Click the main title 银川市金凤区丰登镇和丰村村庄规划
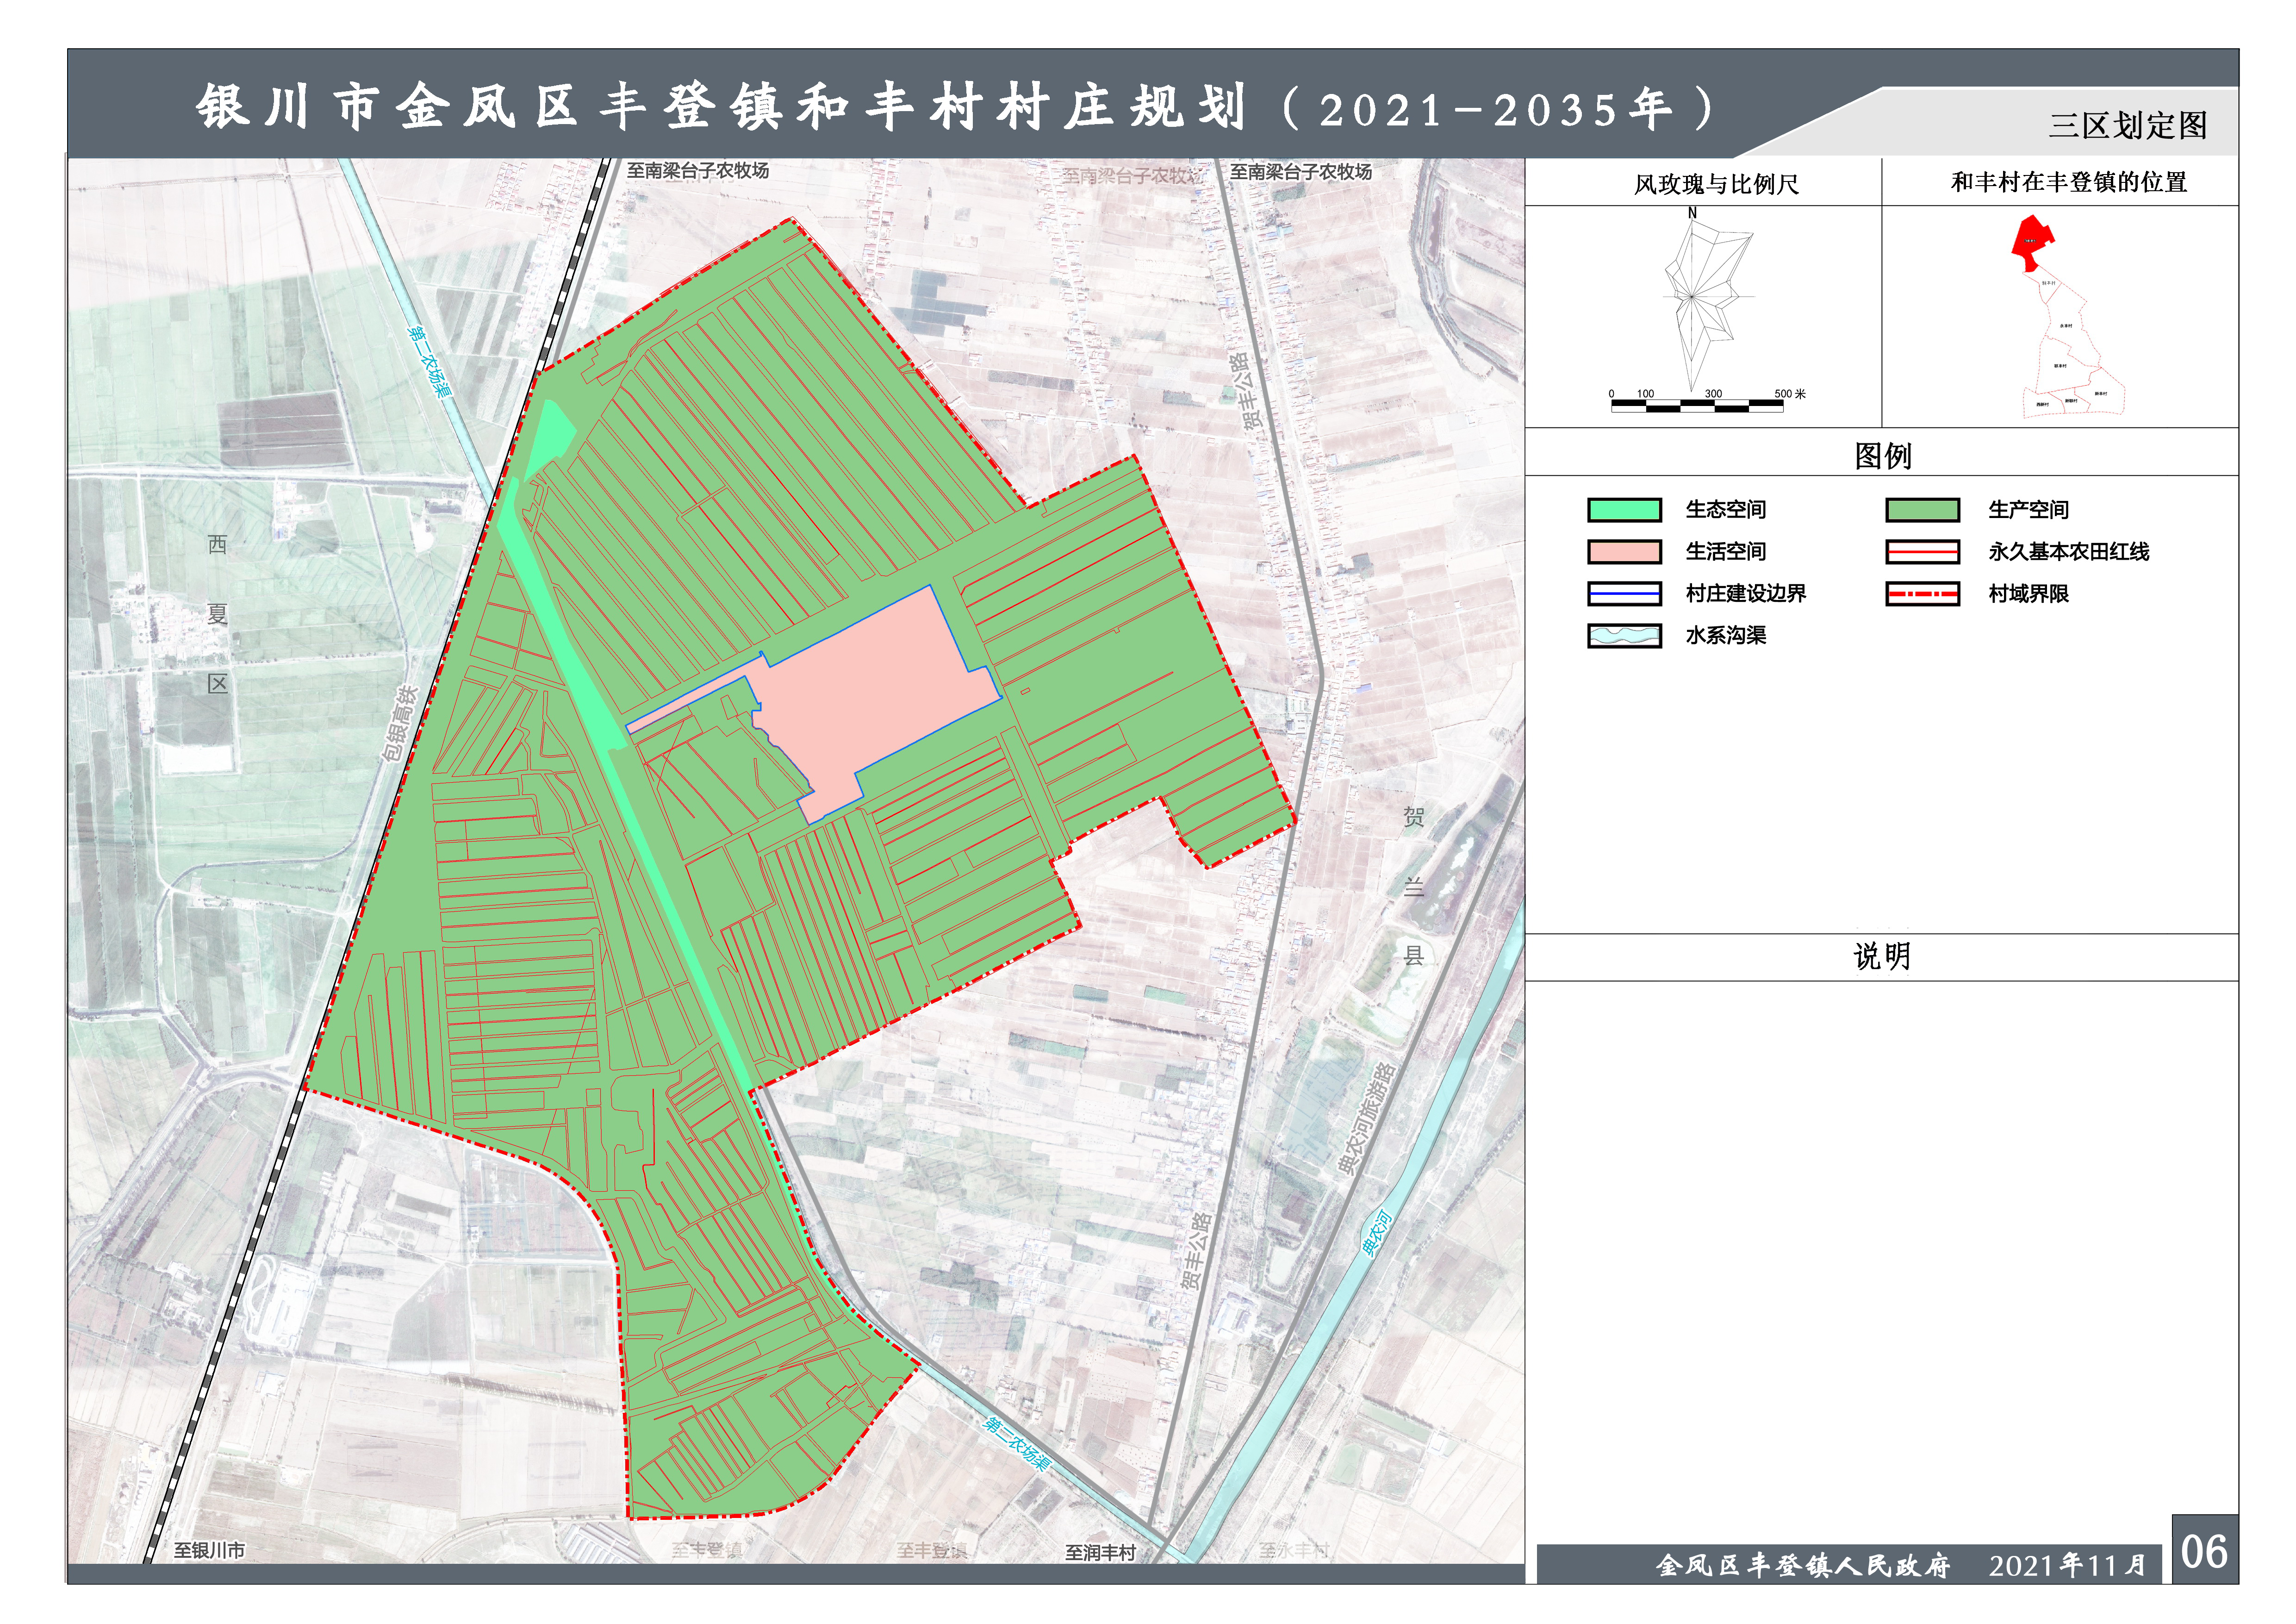The width and height of the screenshot is (2296, 1624). pos(721,108)
